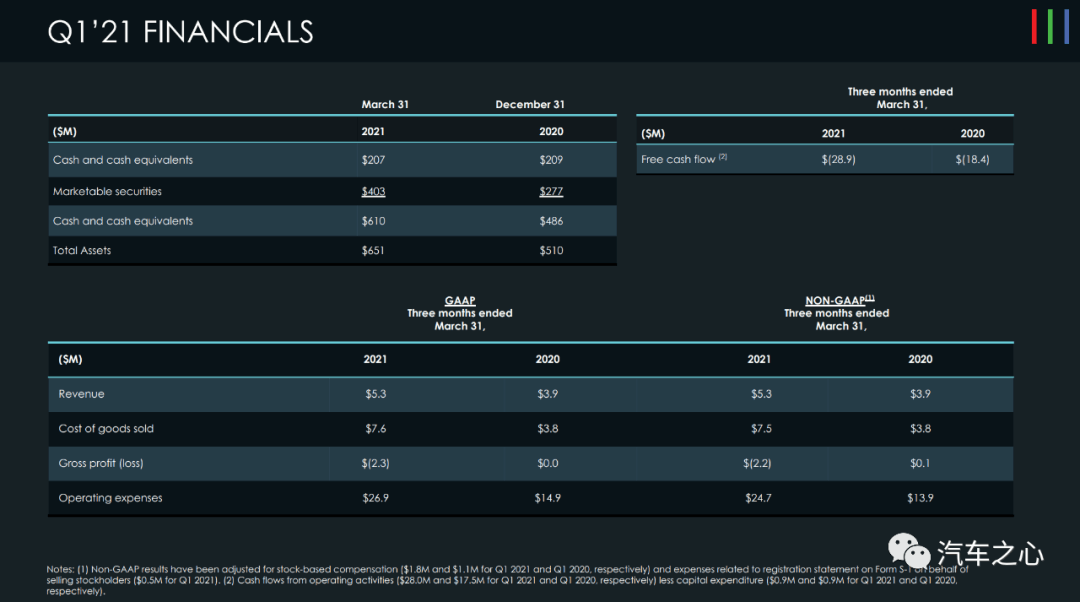Click the green vertical bar in logo
1080x602 pixels.
[1050, 27]
